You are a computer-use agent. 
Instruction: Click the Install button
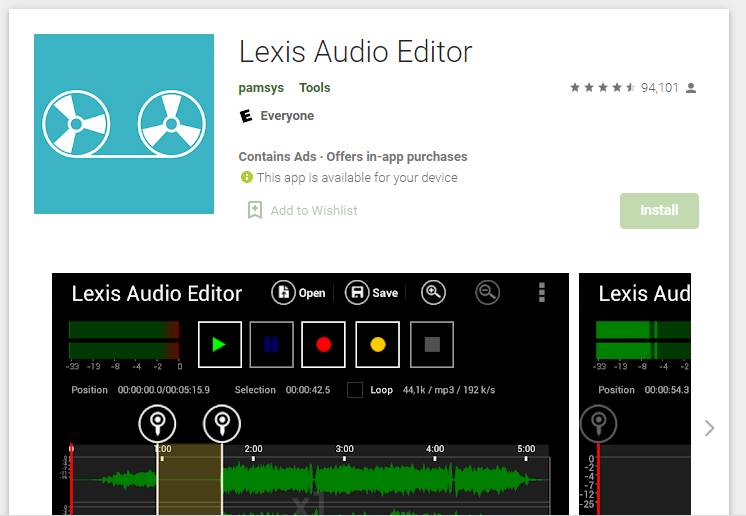click(x=659, y=211)
